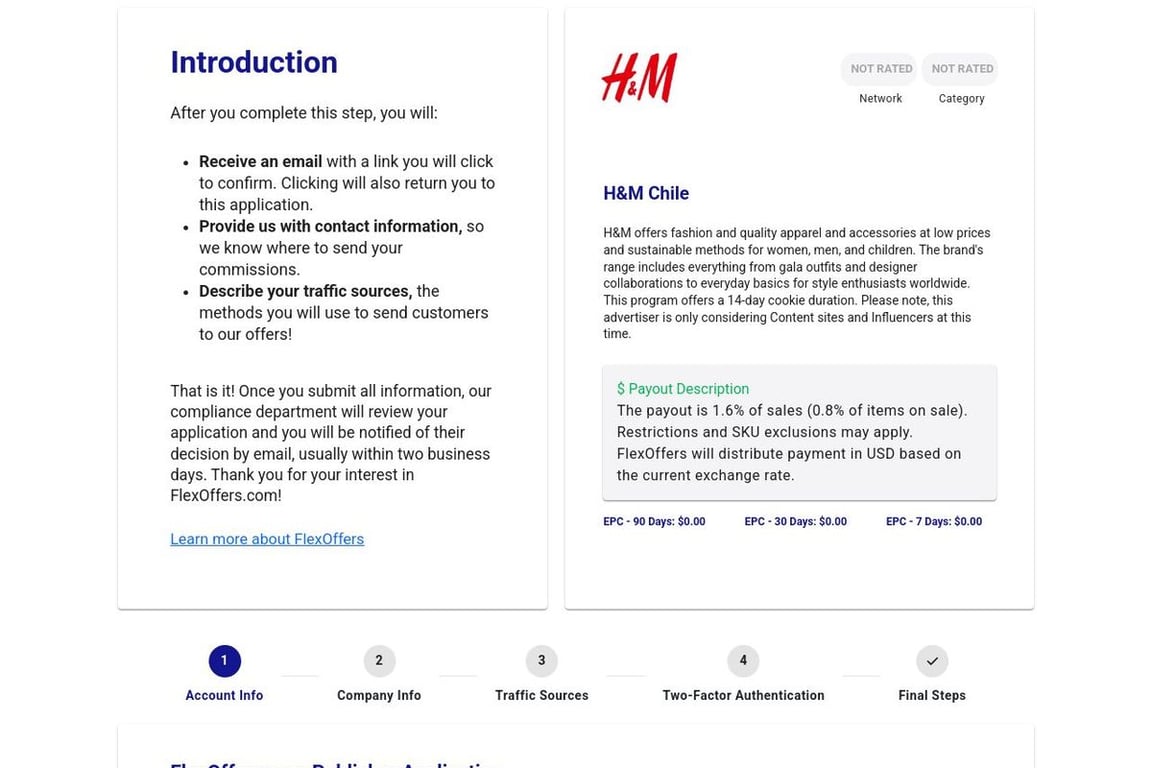Image resolution: width=1152 pixels, height=768 pixels.
Task: Go to the Two-Factor Authentication step label
Action: coord(743,695)
